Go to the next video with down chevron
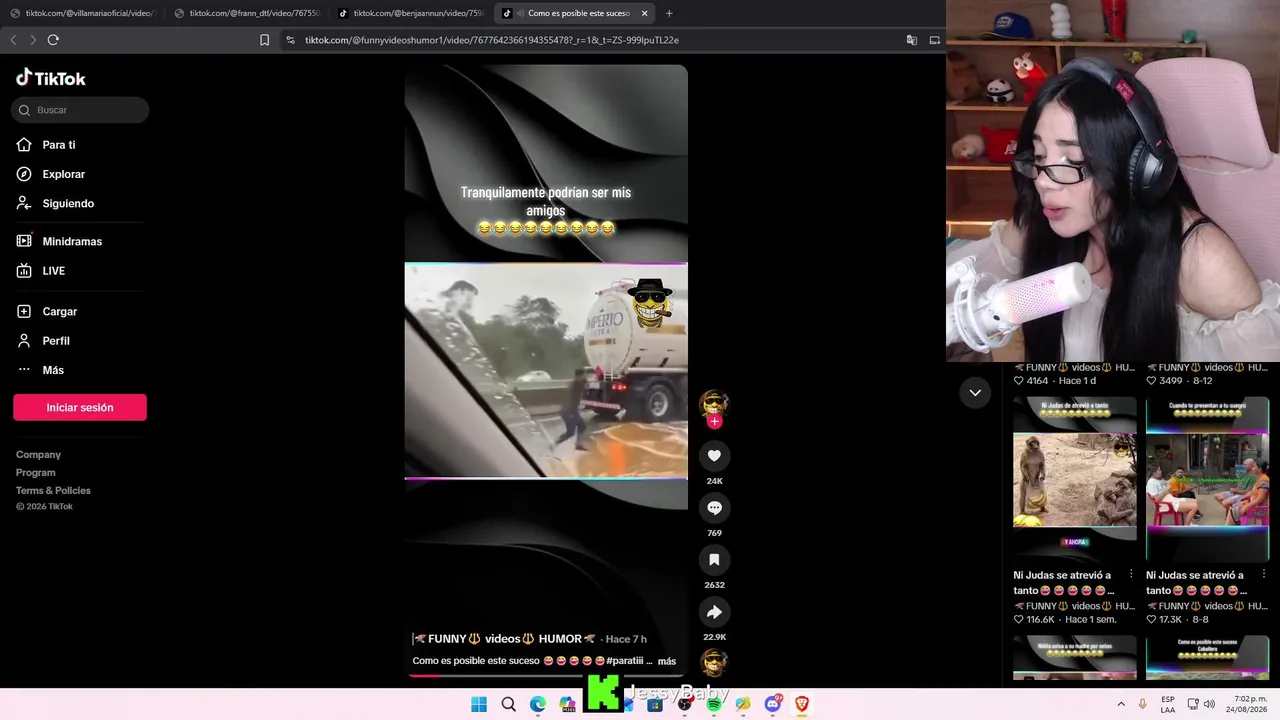 coord(975,393)
